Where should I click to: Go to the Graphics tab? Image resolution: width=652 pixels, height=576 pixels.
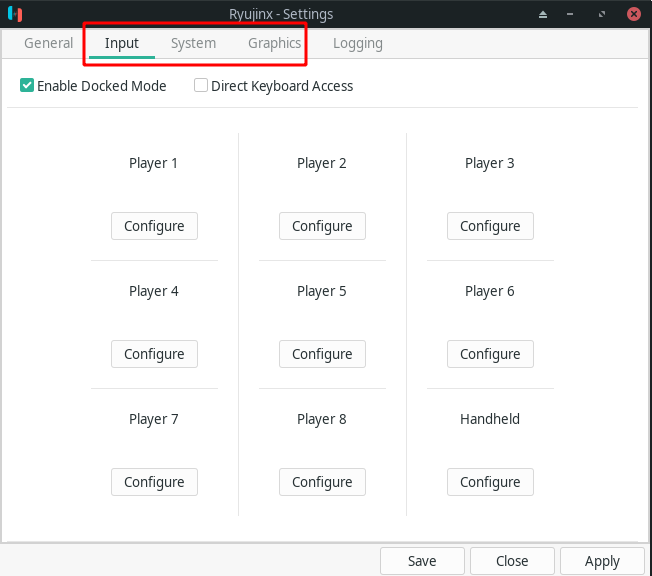click(274, 43)
